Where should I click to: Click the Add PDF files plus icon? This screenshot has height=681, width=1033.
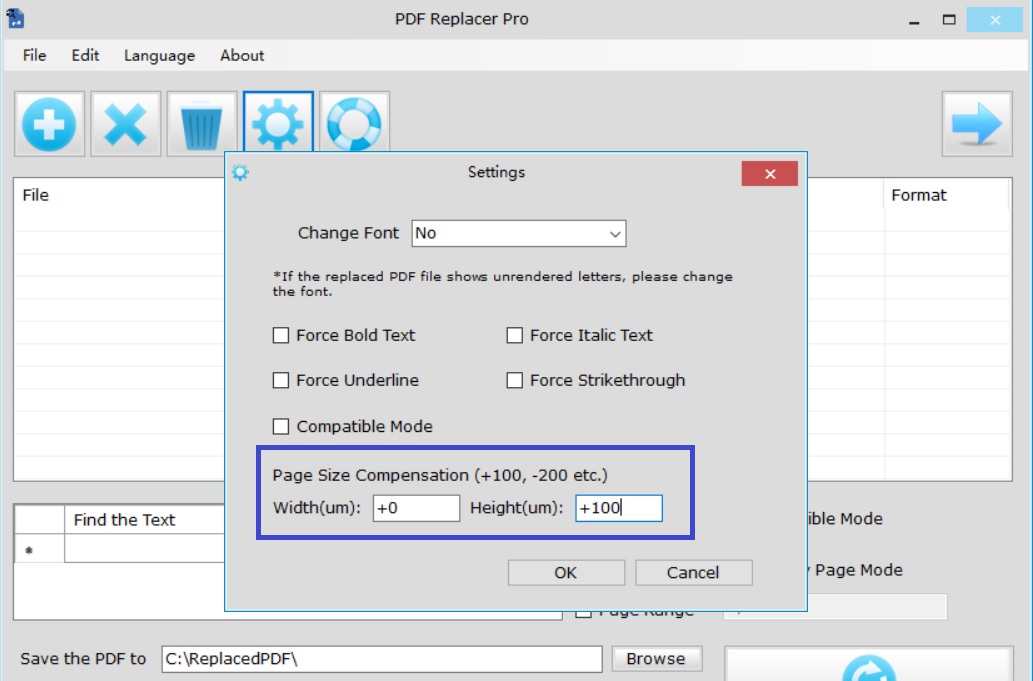pyautogui.click(x=49, y=124)
